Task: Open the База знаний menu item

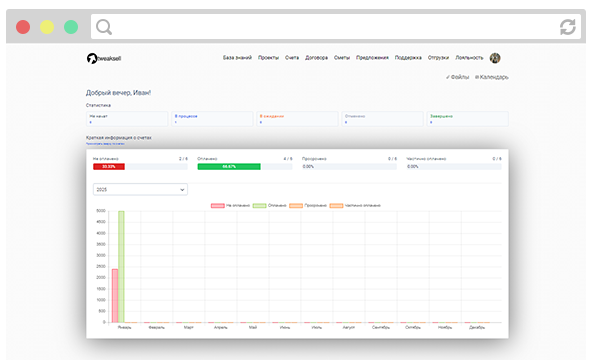Action: coord(237,58)
